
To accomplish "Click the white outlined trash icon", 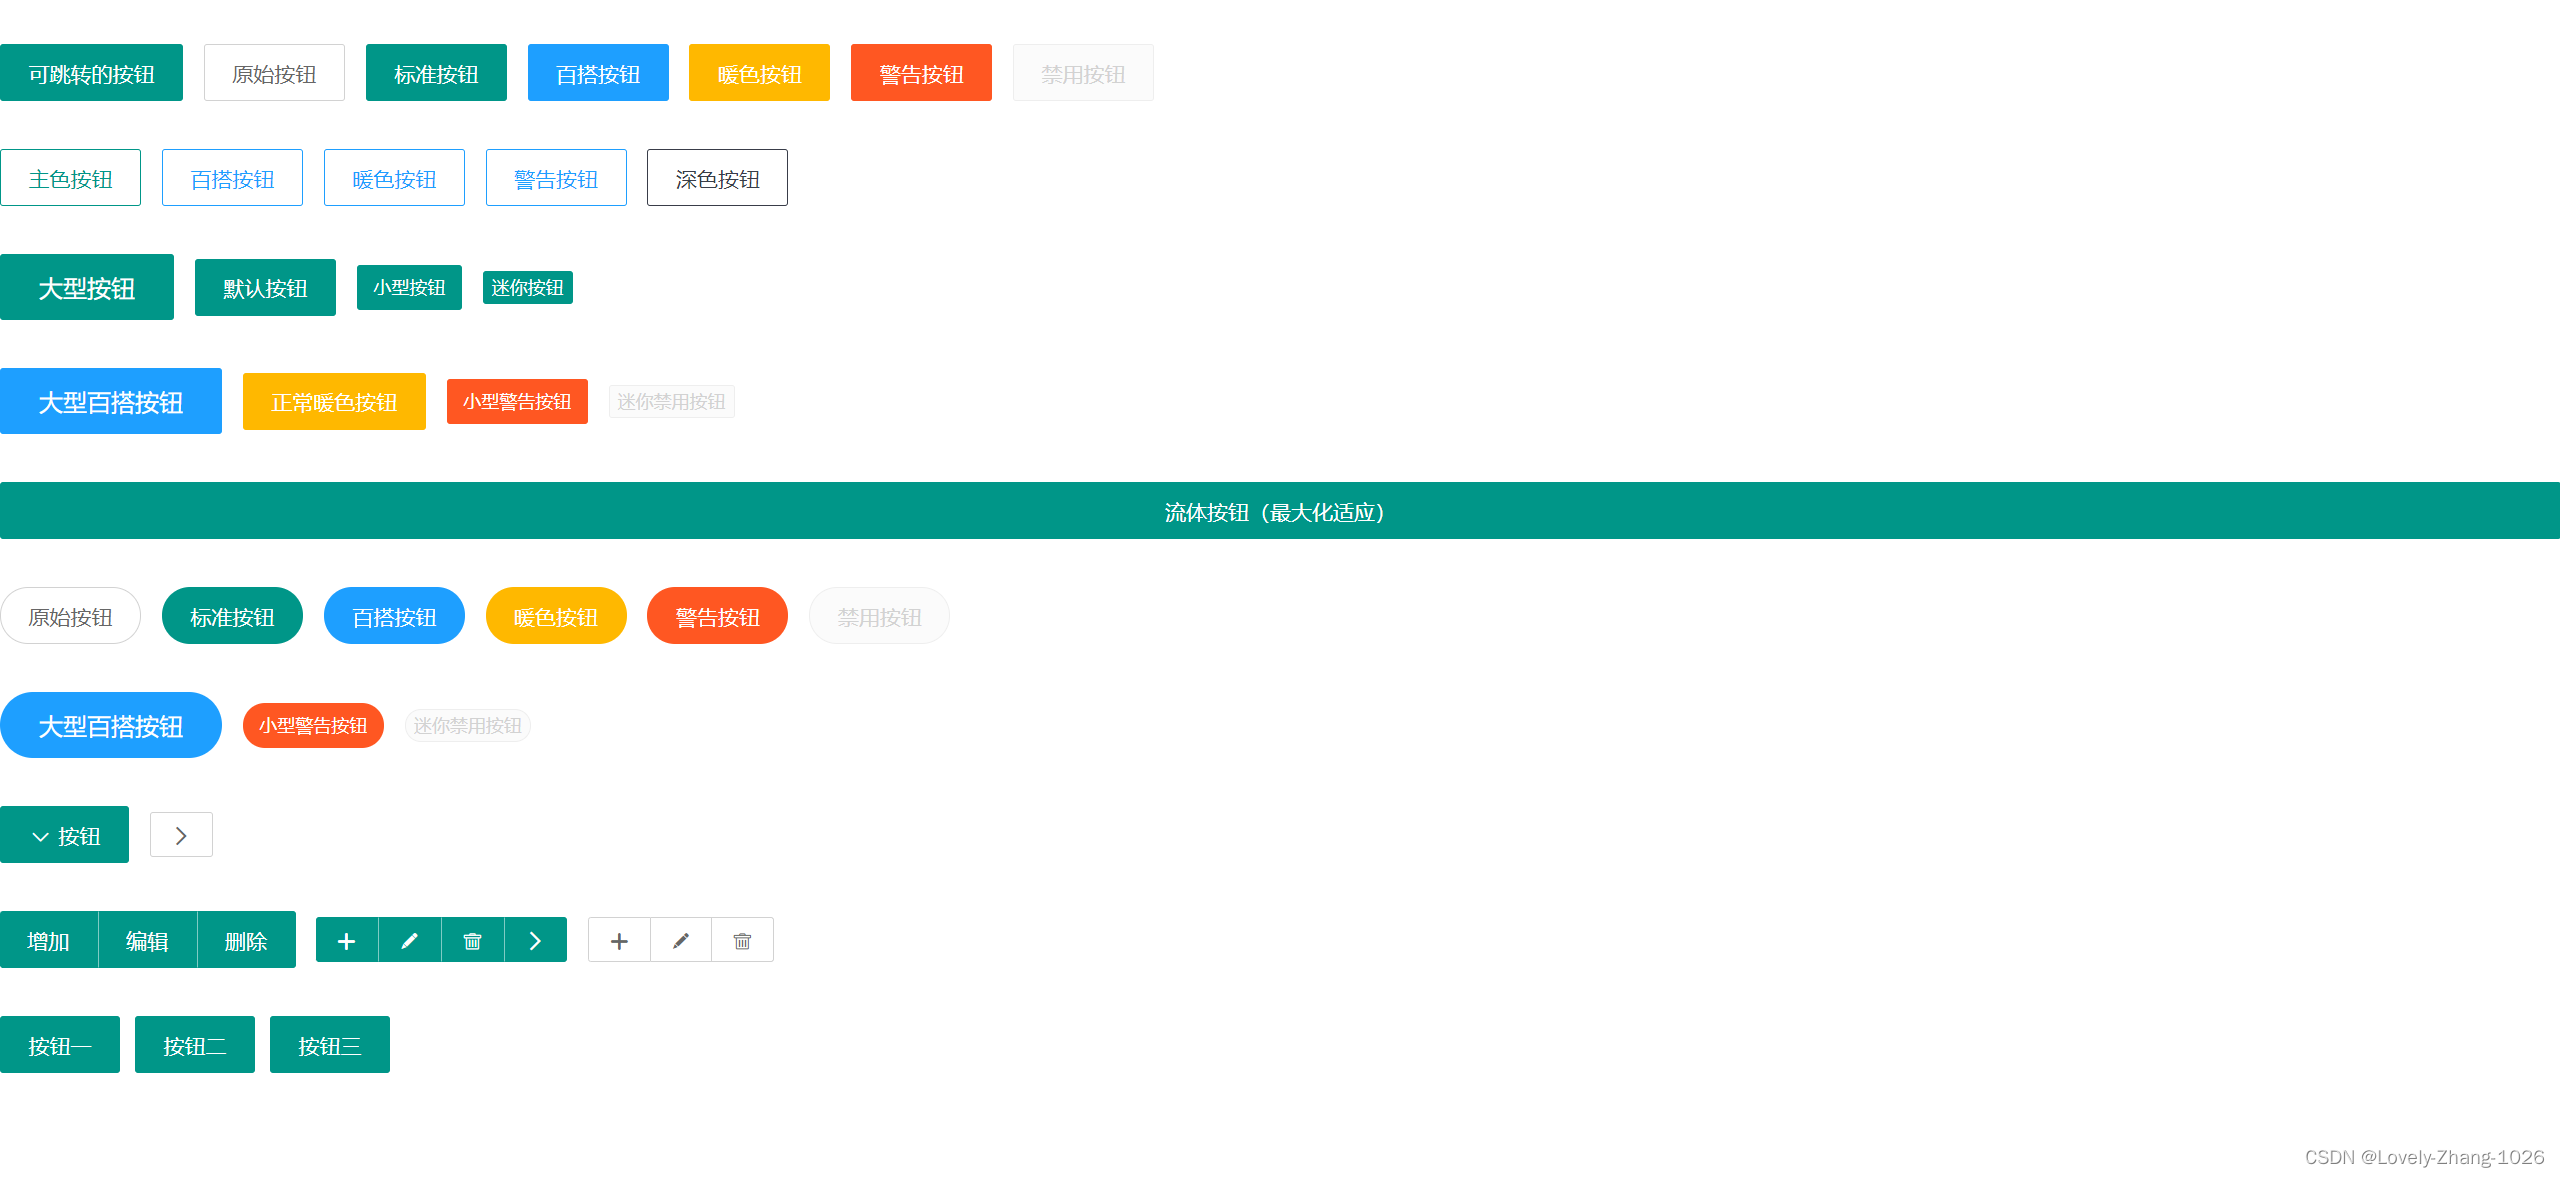I will coord(742,940).
